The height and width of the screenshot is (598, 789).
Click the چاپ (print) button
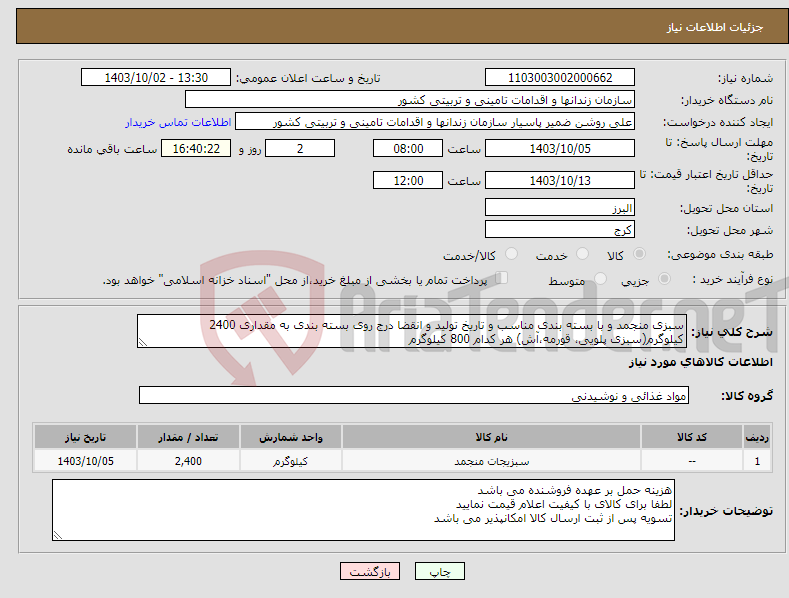tap(440, 571)
